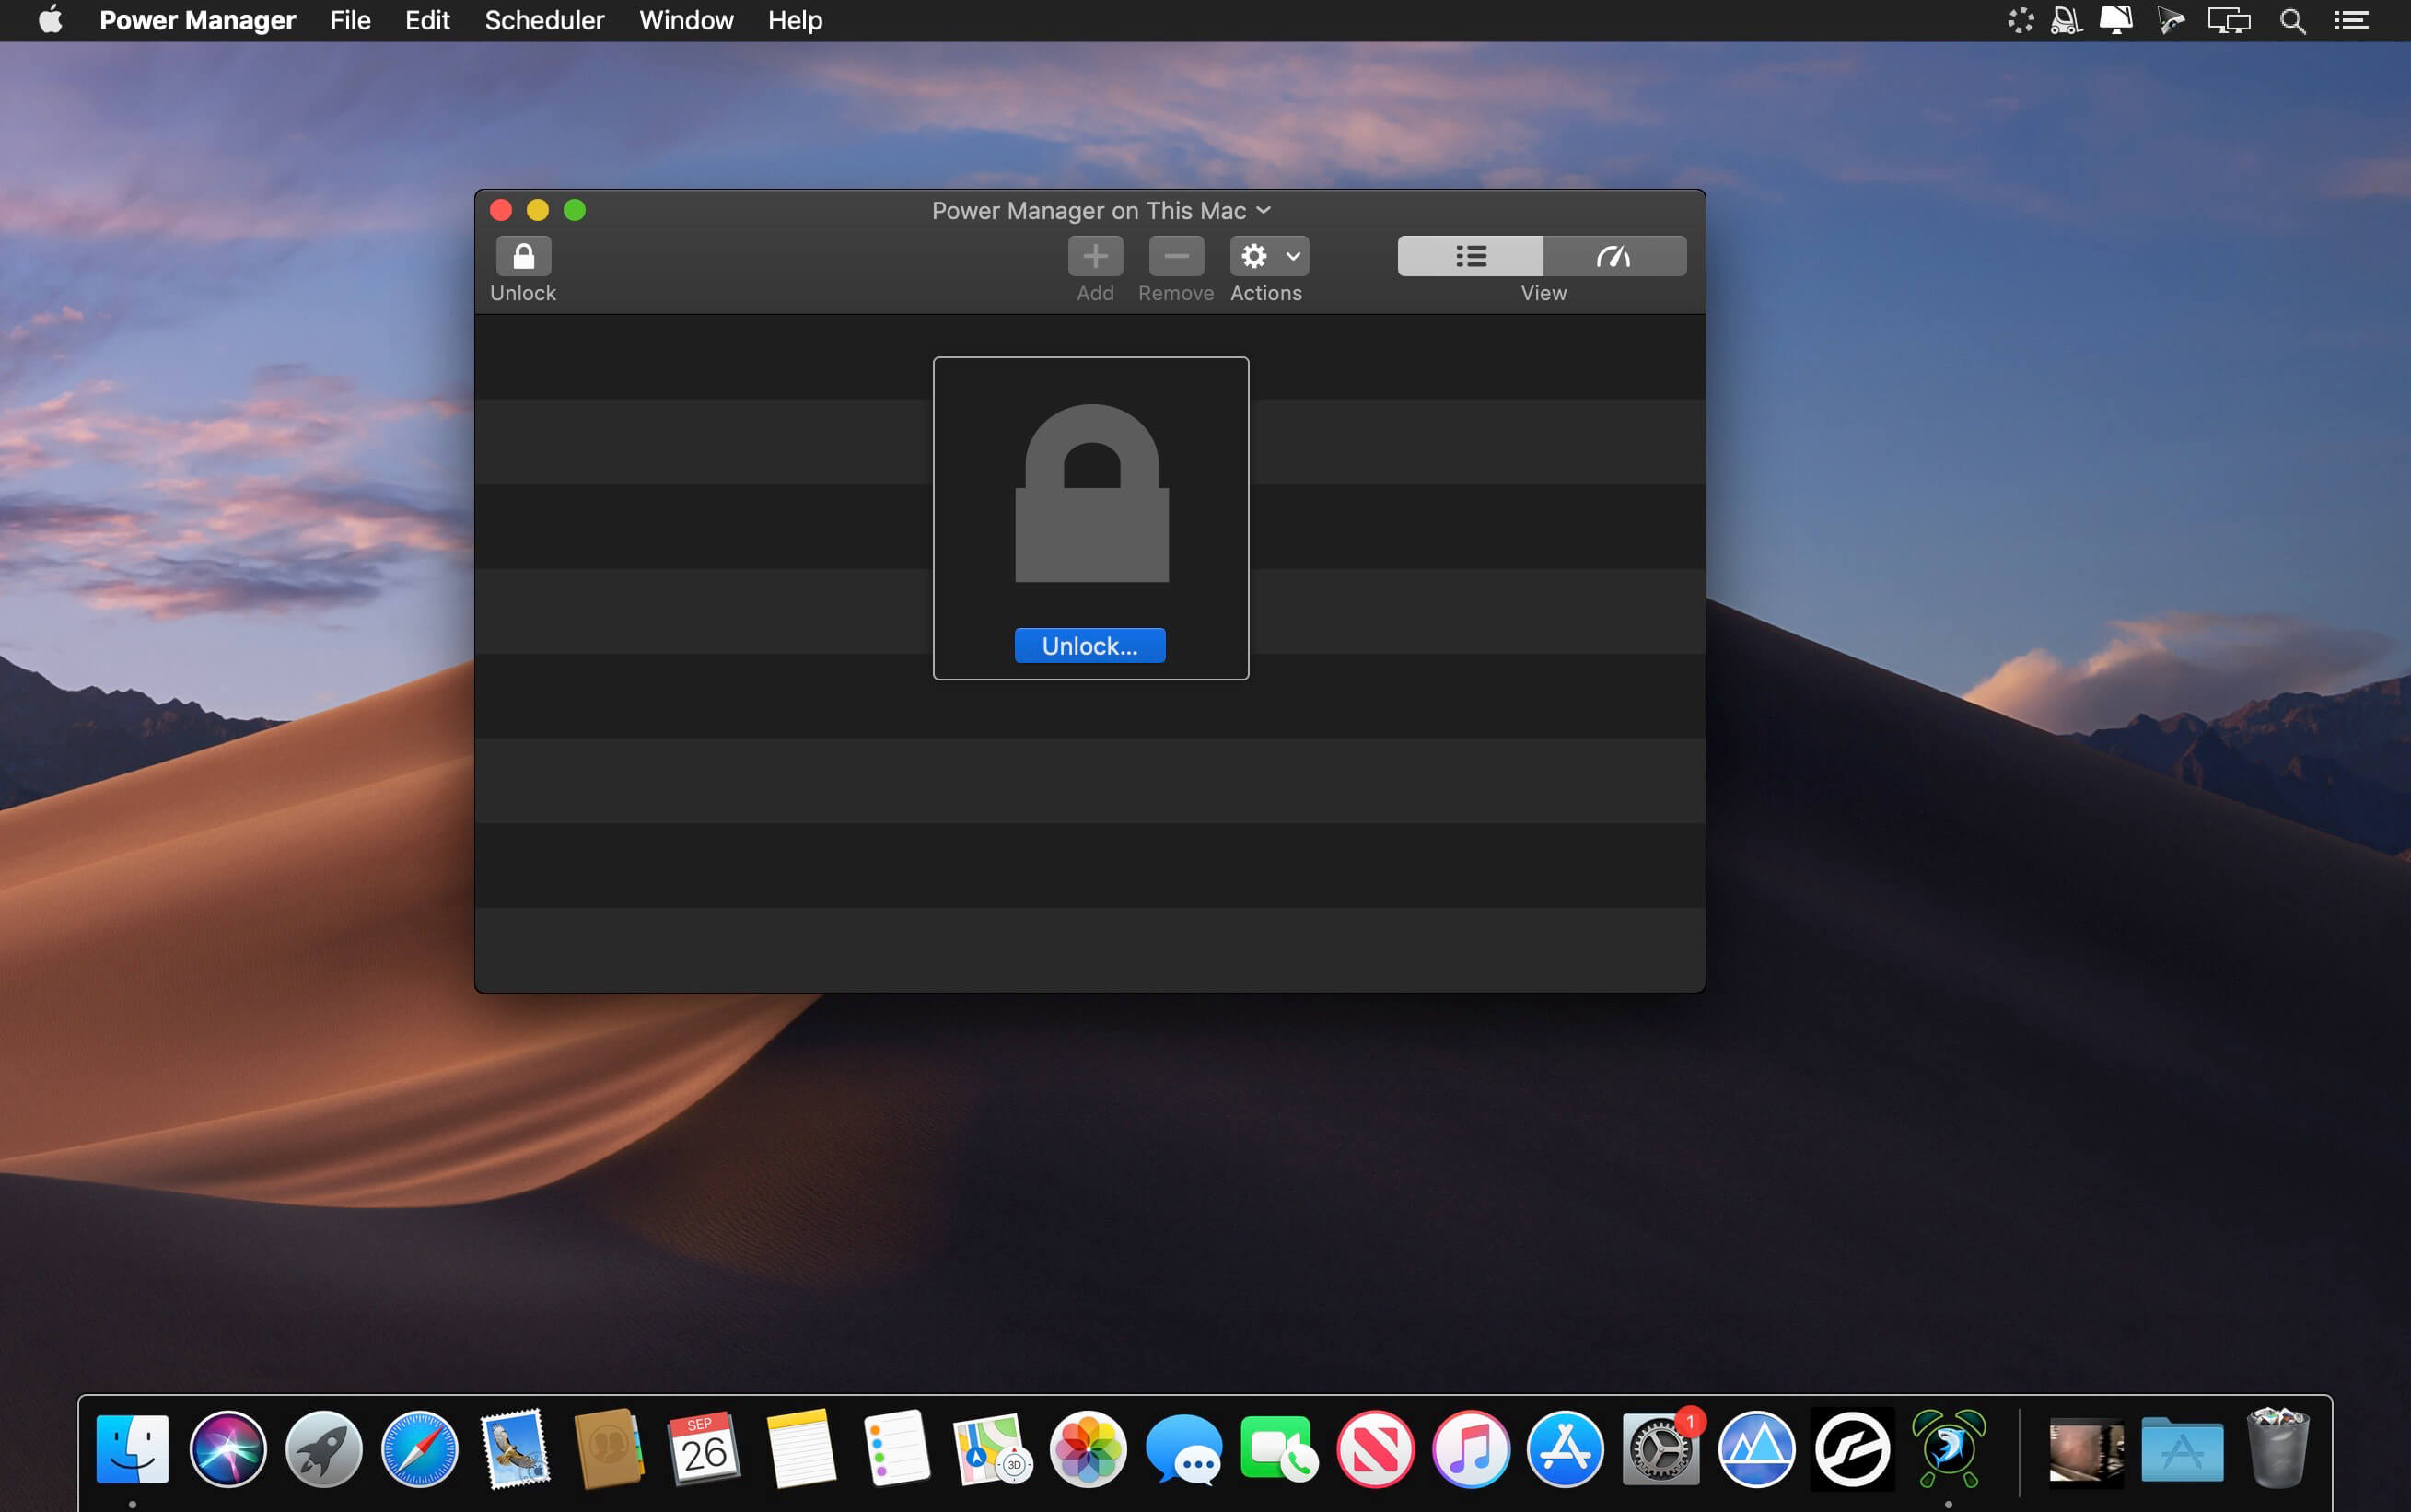
Task: Click the green zoom window button
Action: coord(574,210)
